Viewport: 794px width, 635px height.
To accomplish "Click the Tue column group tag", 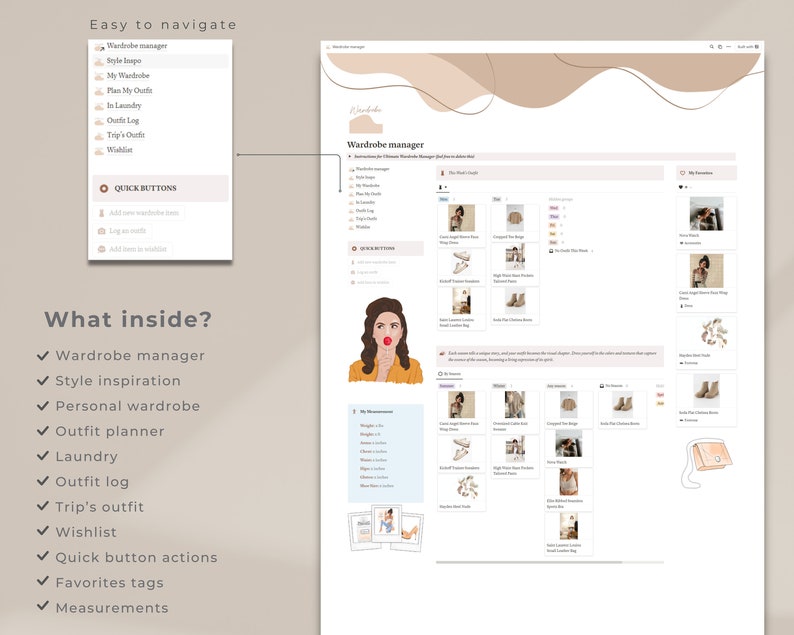I will (x=497, y=200).
